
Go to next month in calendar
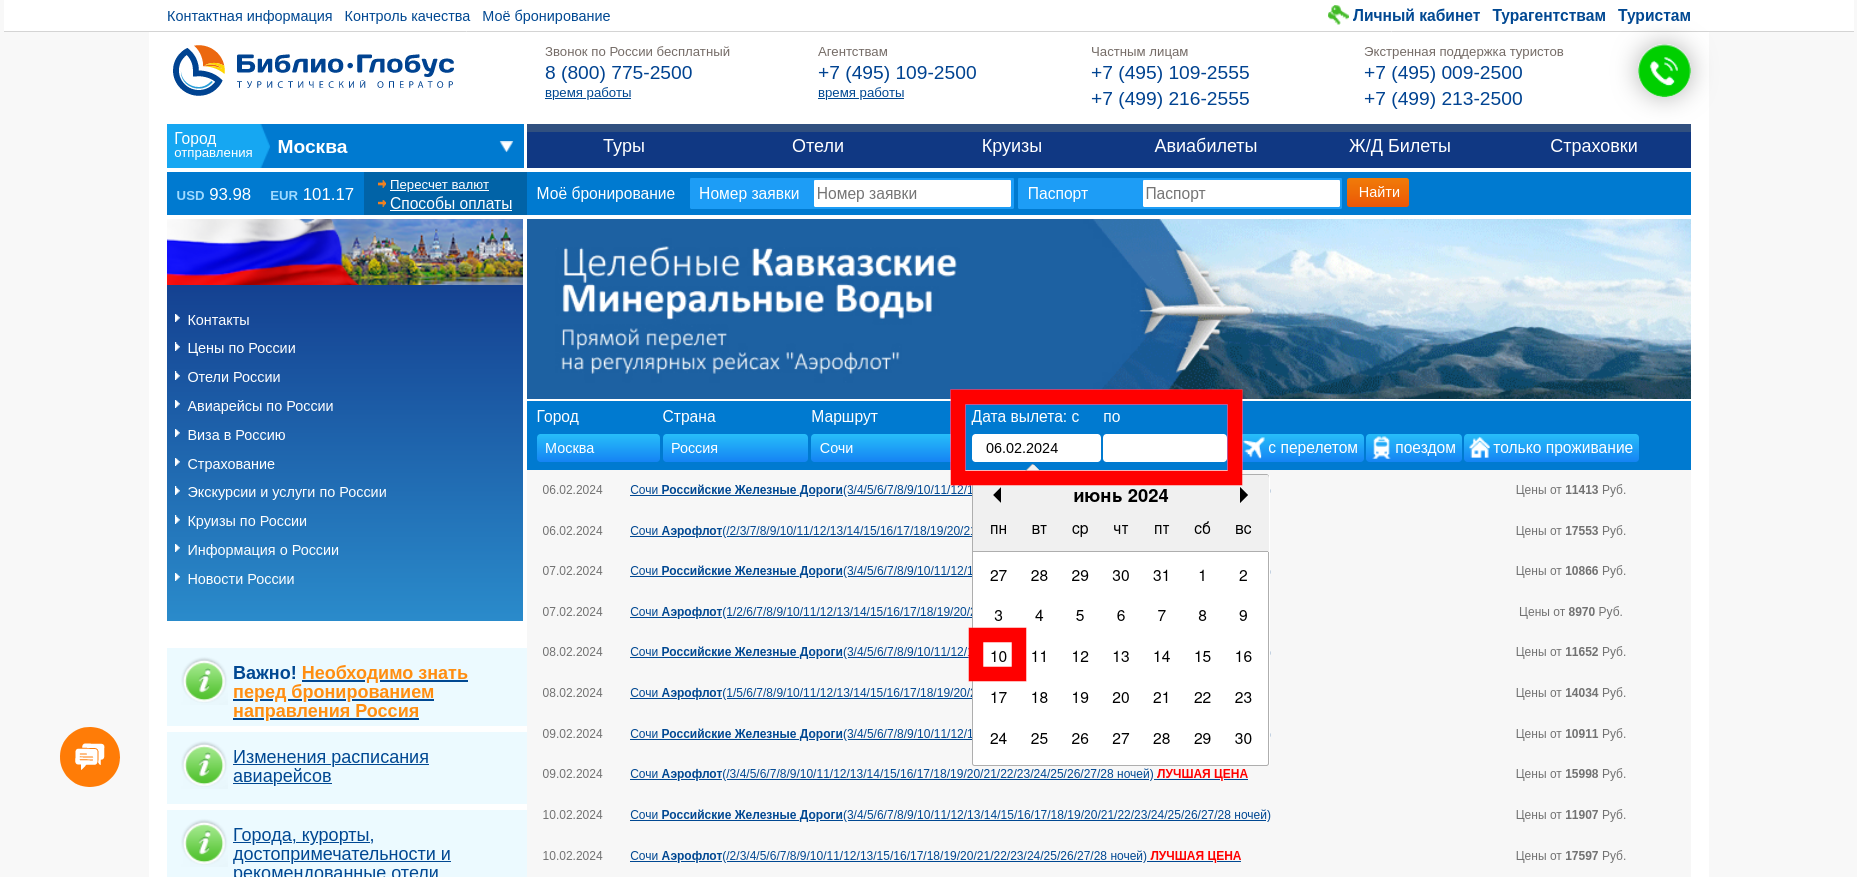1243,495
